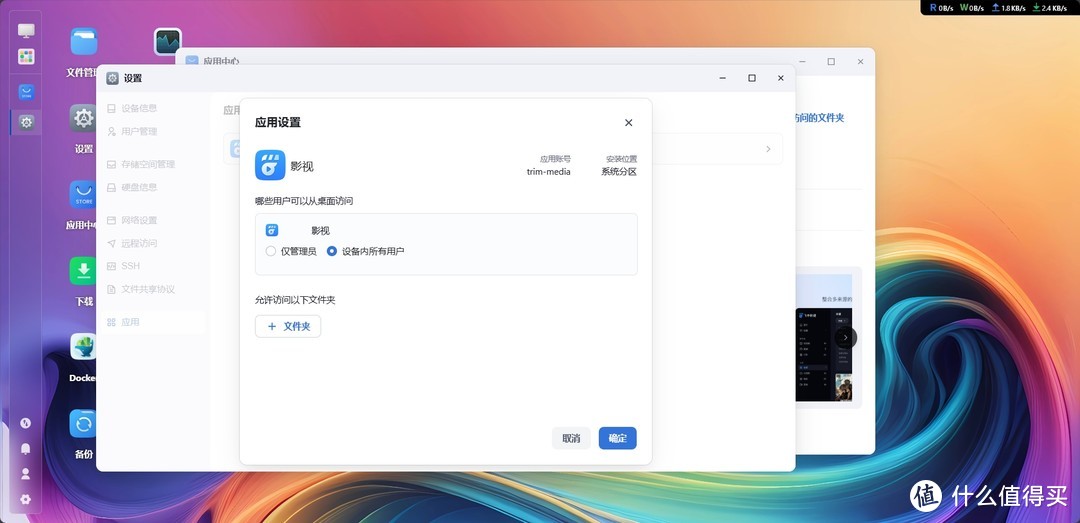Expand the app row chevron in settings window
Image resolution: width=1080 pixels, height=523 pixels.
coord(768,149)
